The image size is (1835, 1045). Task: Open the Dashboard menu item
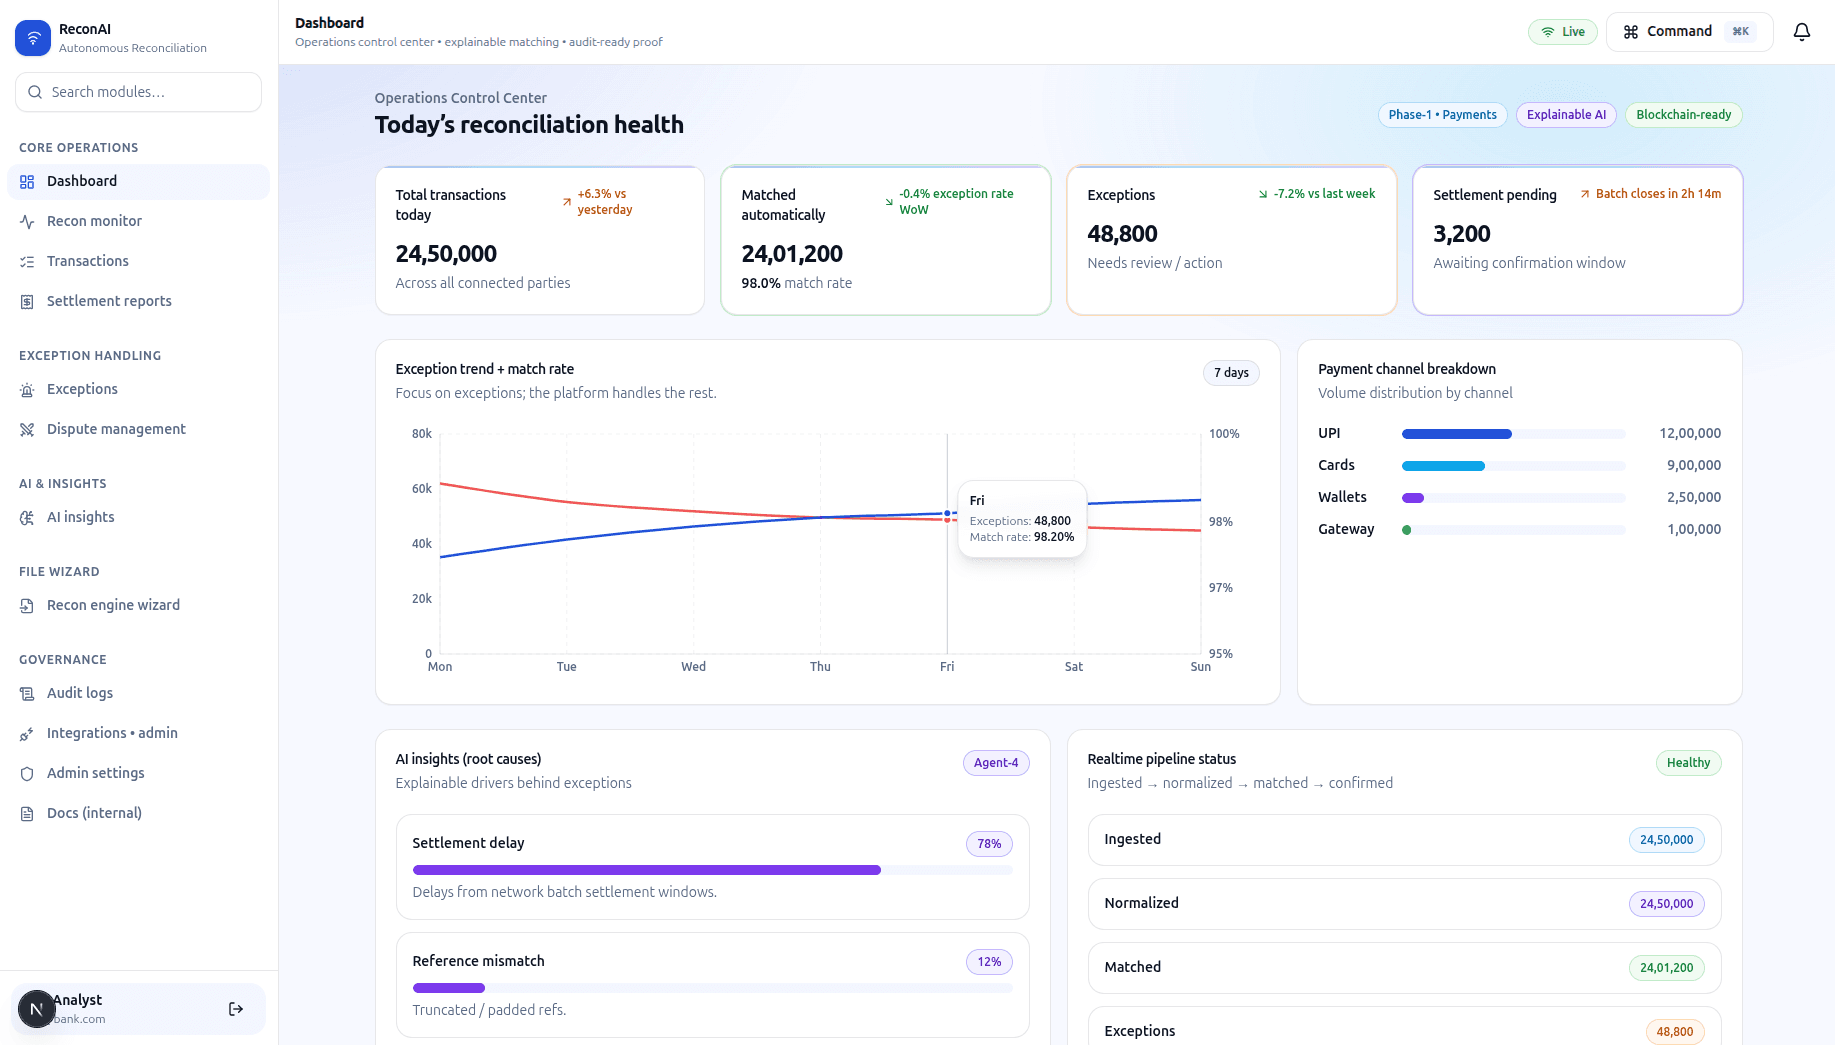tap(138, 182)
